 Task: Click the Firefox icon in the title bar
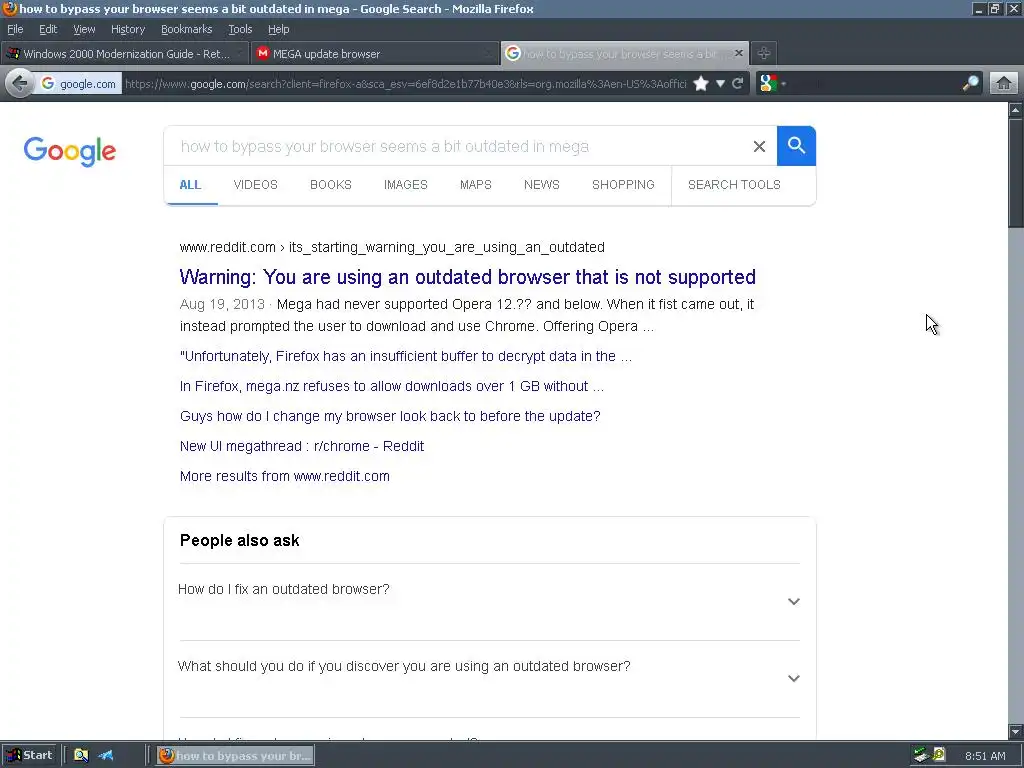[x=9, y=8]
